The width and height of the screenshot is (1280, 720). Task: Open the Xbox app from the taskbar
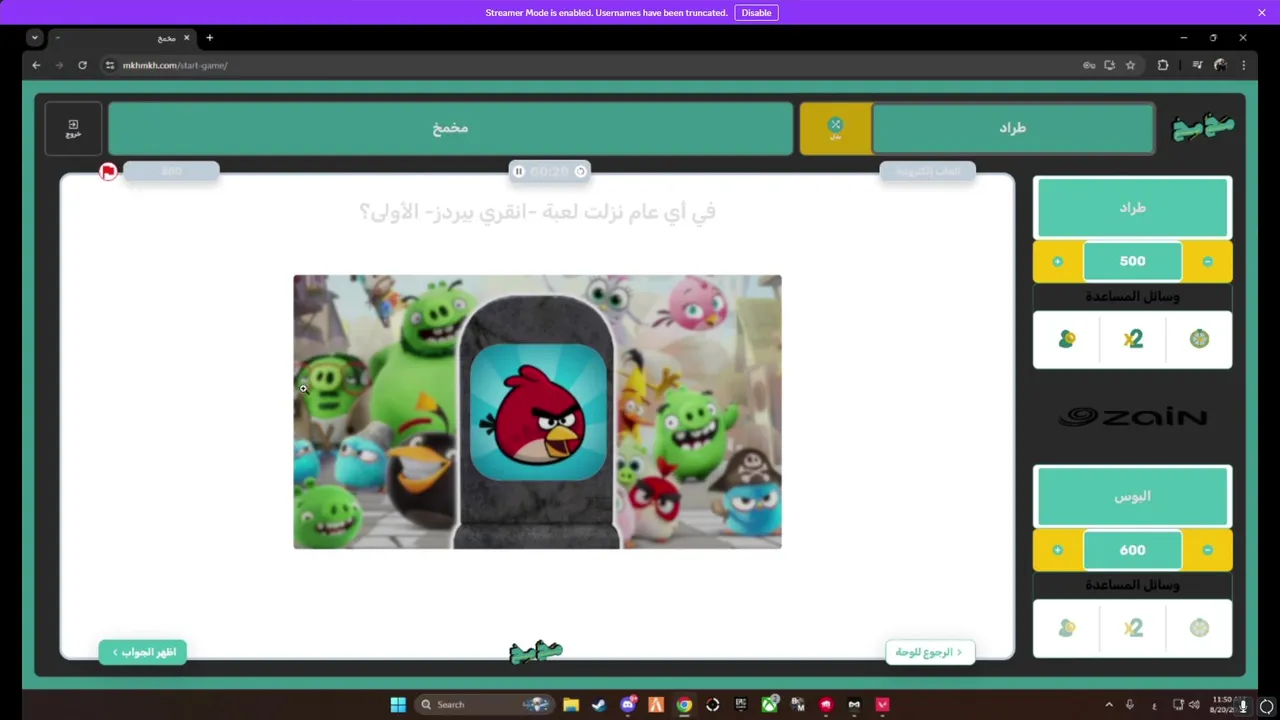(x=769, y=704)
